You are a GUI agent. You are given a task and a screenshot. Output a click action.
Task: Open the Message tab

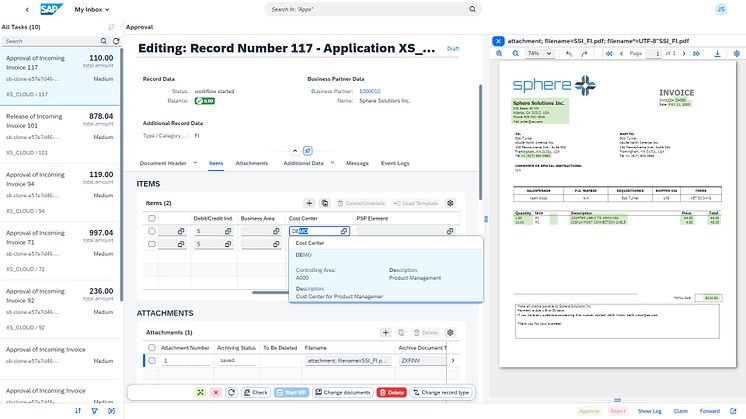357,162
